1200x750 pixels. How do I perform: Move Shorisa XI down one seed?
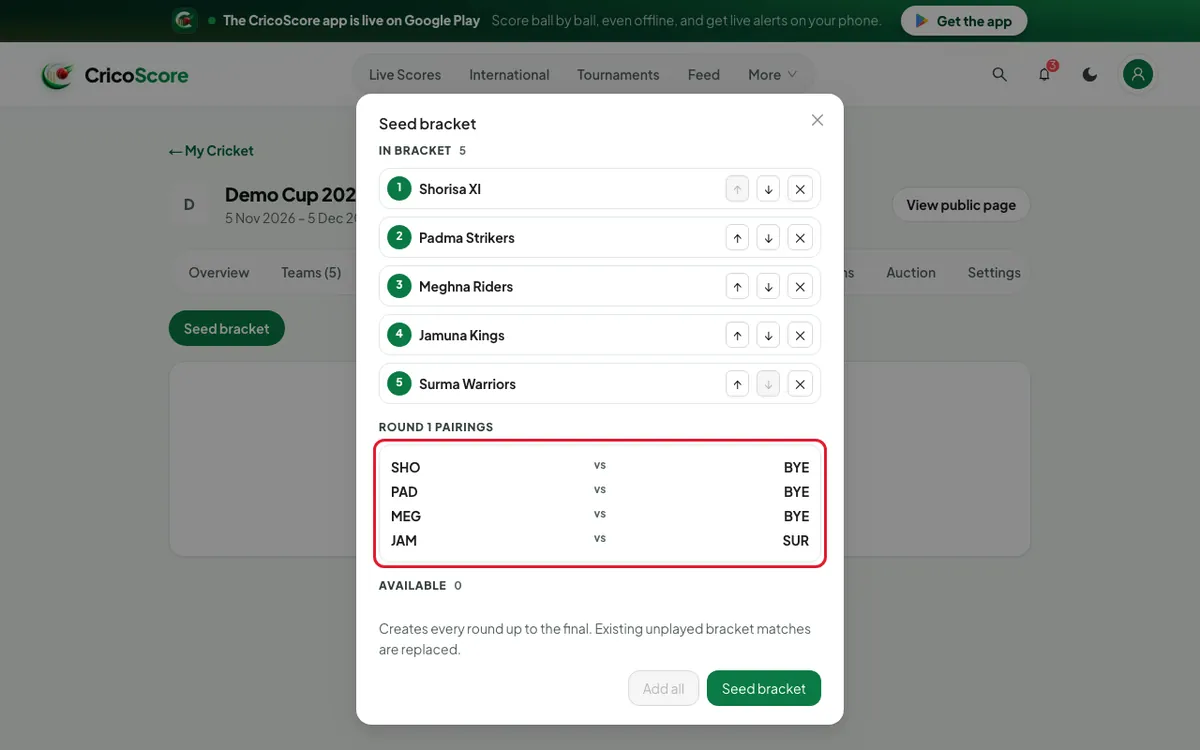pyautogui.click(x=768, y=189)
